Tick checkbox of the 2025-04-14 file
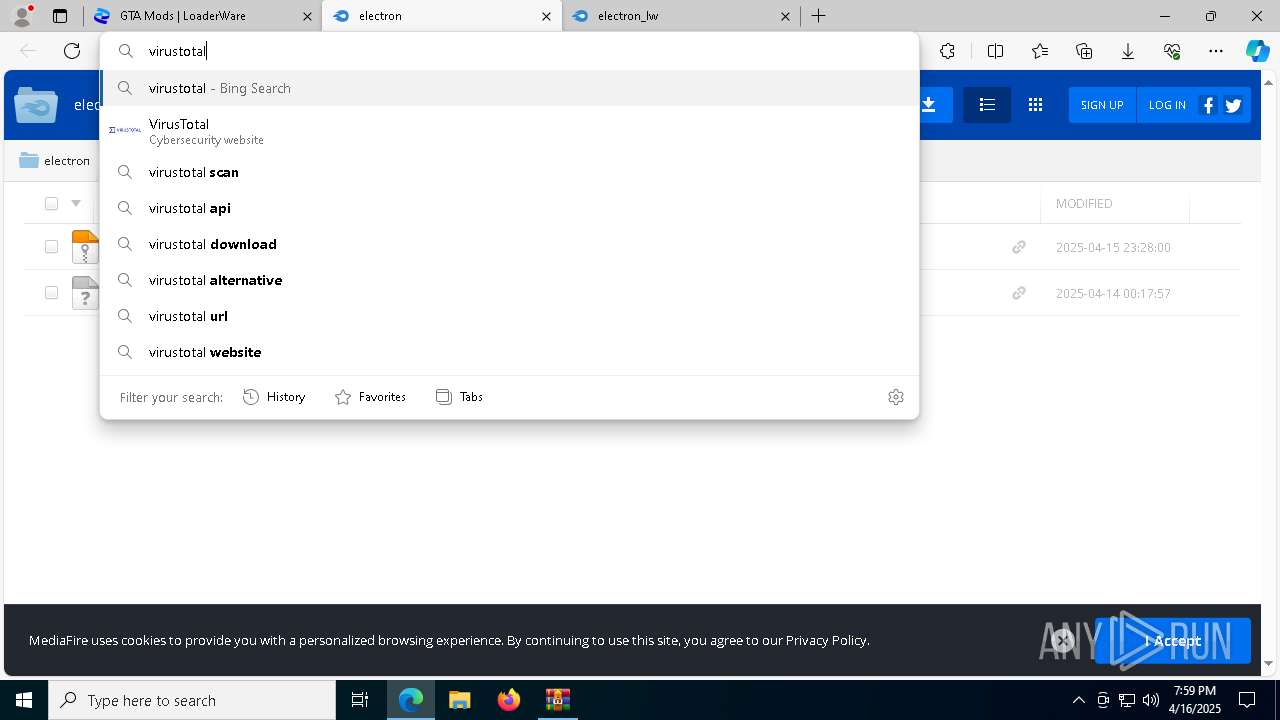The width and height of the screenshot is (1280, 720). (x=51, y=293)
